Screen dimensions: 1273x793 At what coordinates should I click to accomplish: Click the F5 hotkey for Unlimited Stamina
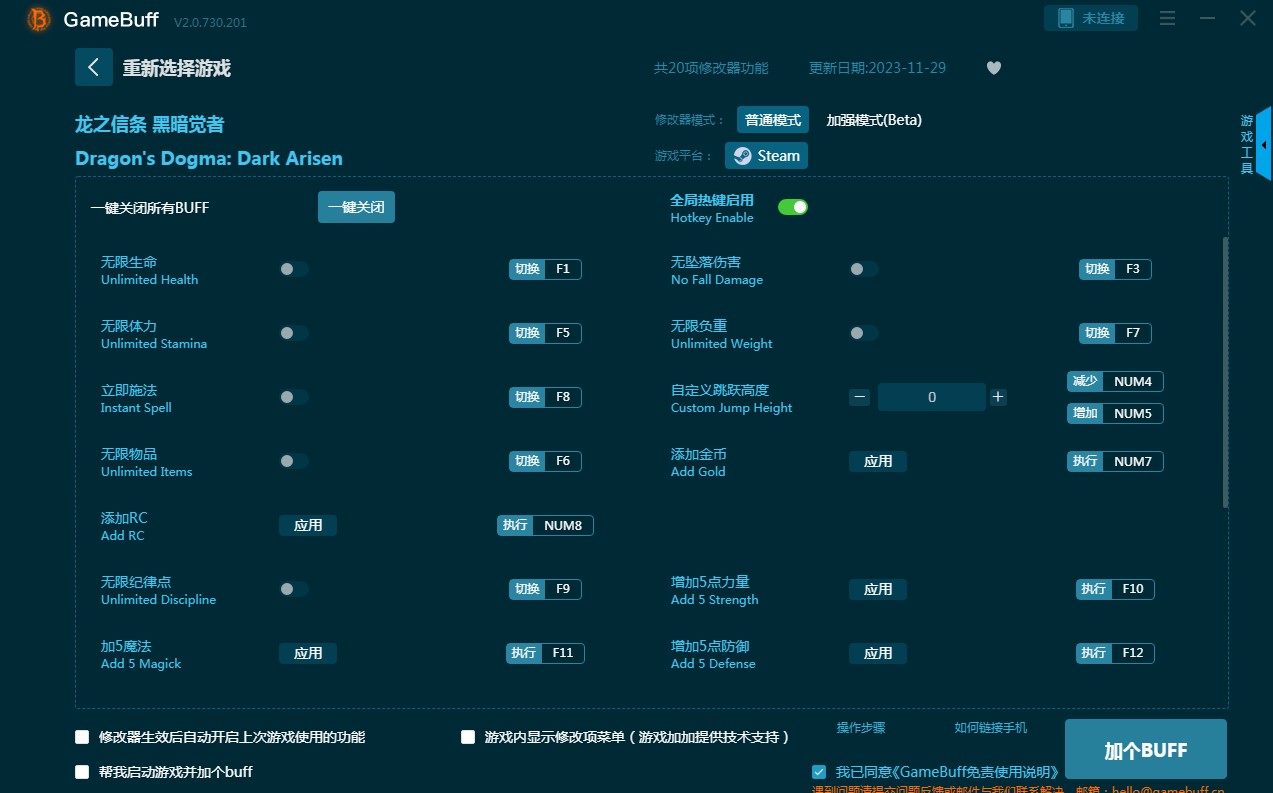click(545, 333)
